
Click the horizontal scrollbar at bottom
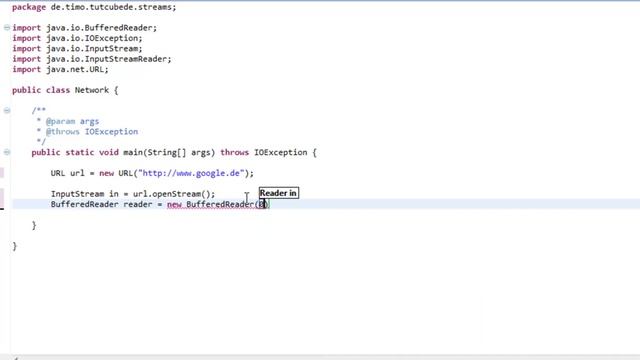[x=320, y=357]
